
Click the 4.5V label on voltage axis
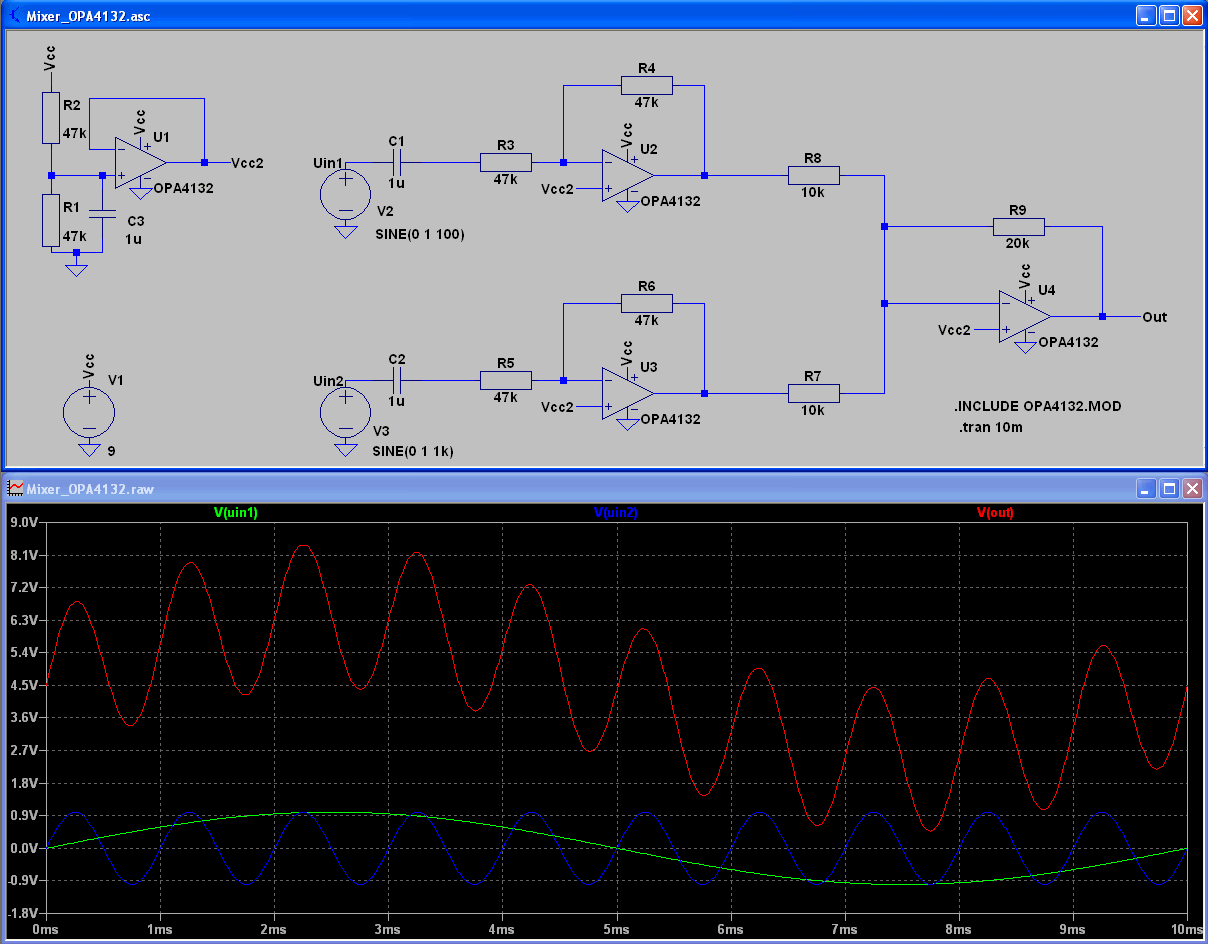[x=24, y=685]
